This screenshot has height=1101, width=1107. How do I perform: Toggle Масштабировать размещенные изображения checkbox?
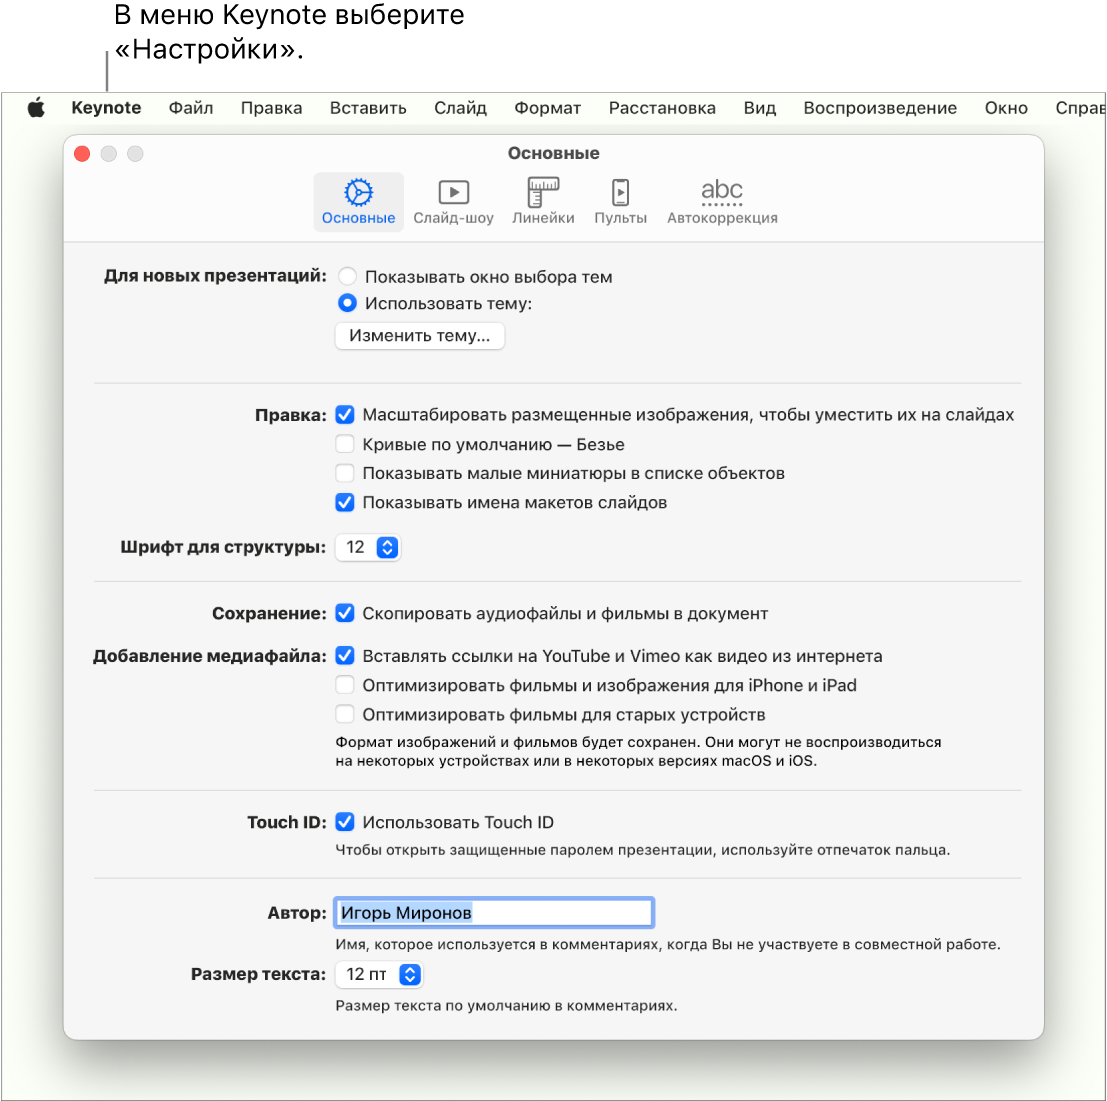click(x=345, y=414)
